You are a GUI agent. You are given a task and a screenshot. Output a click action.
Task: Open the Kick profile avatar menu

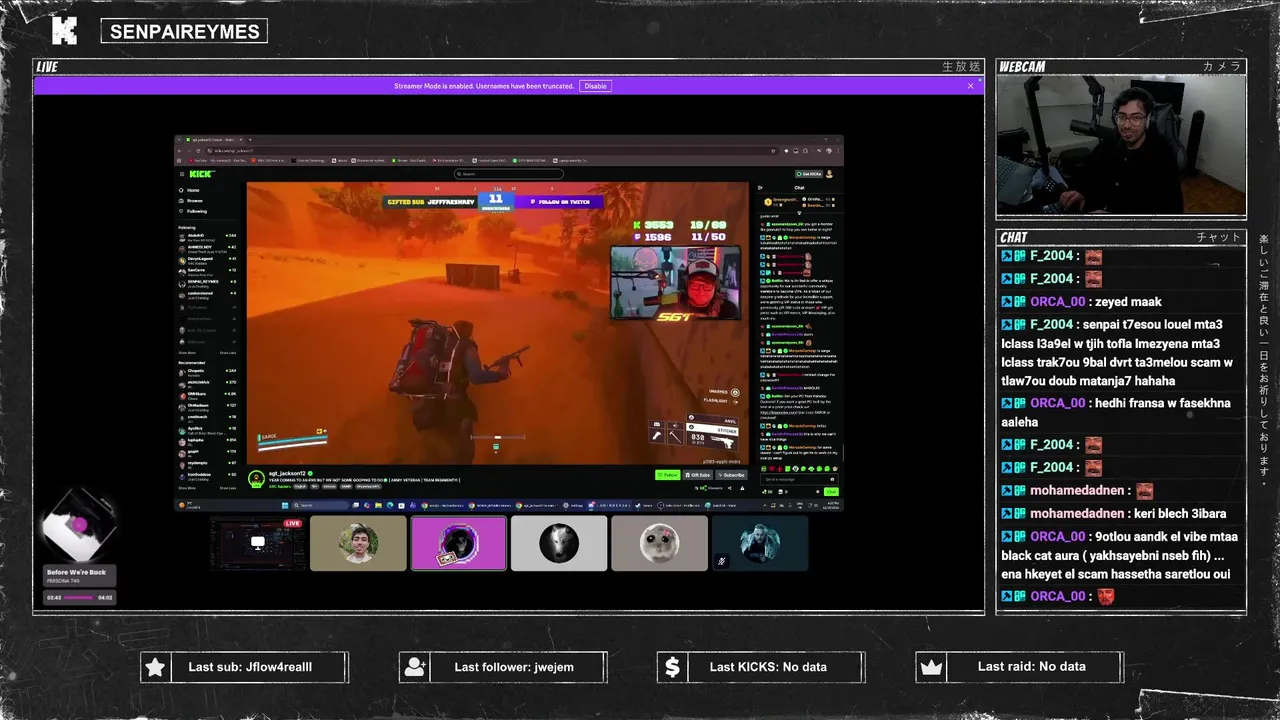829,174
